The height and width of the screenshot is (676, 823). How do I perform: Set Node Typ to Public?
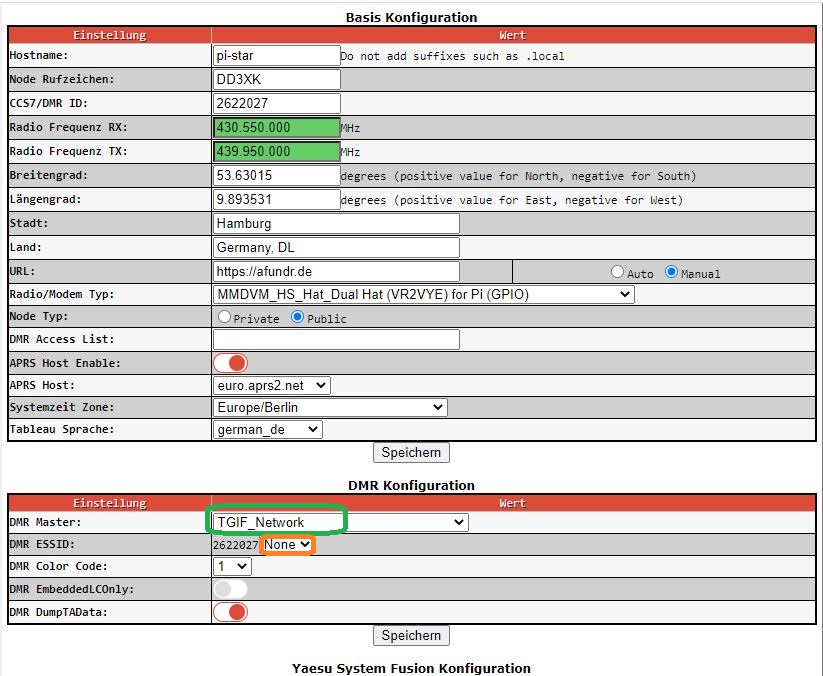pyautogui.click(x=297, y=316)
